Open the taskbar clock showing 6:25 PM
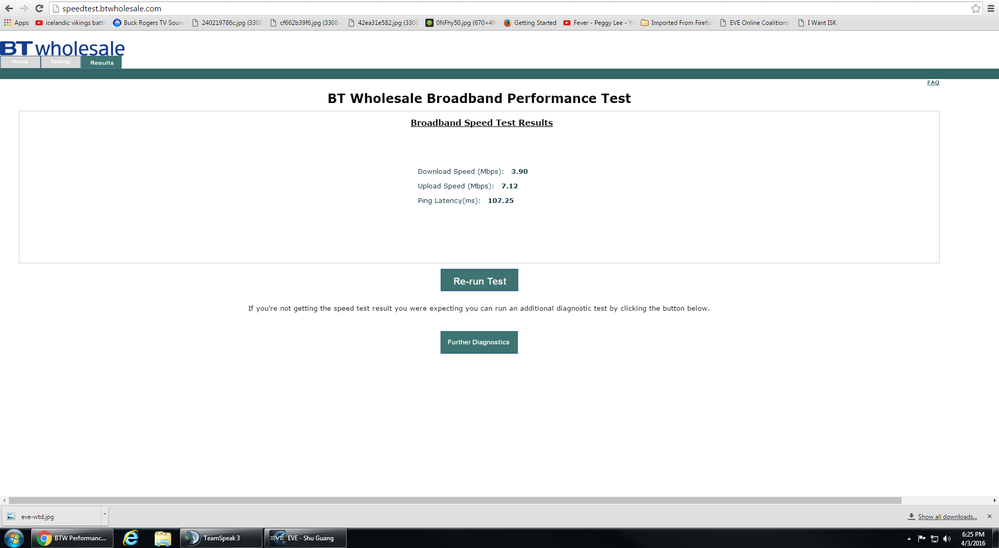The image size is (999, 548). pyautogui.click(x=973, y=538)
